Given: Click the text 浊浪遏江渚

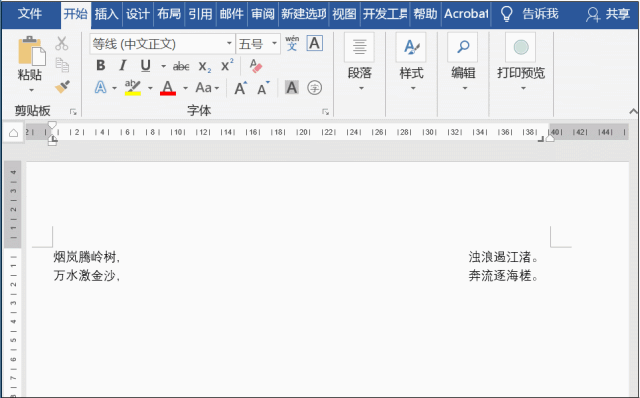Looking at the screenshot, I should point(500,257).
